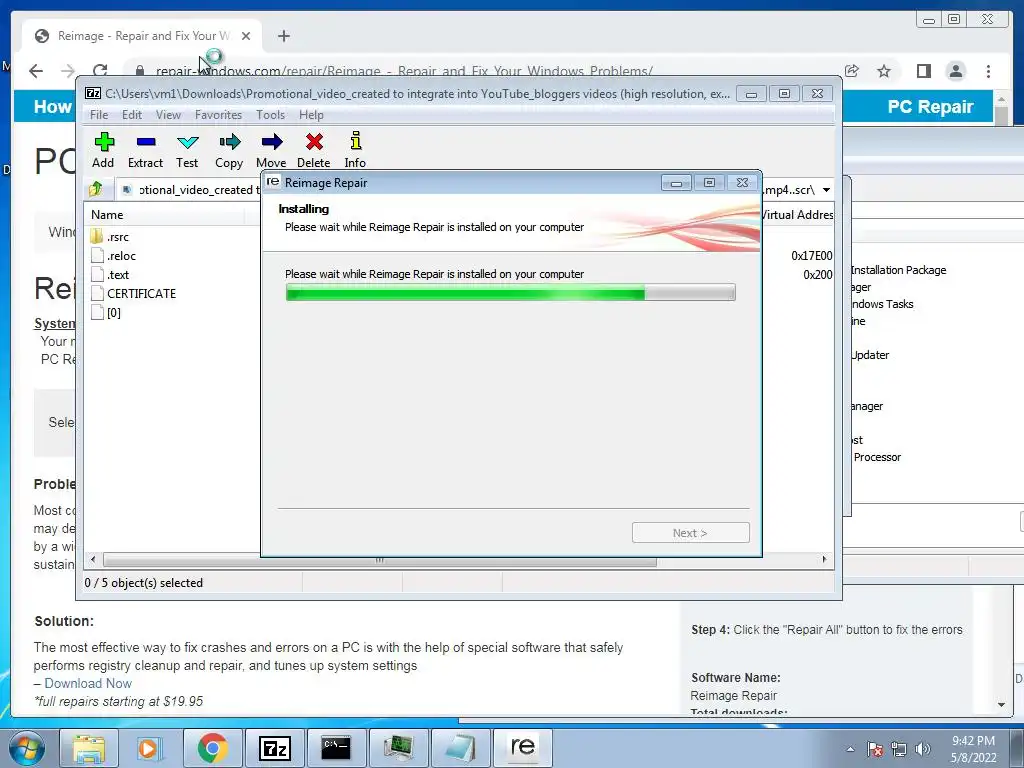This screenshot has width=1024, height=768.
Task: Switch to 7-Zip in the taskbar
Action: (x=274, y=748)
